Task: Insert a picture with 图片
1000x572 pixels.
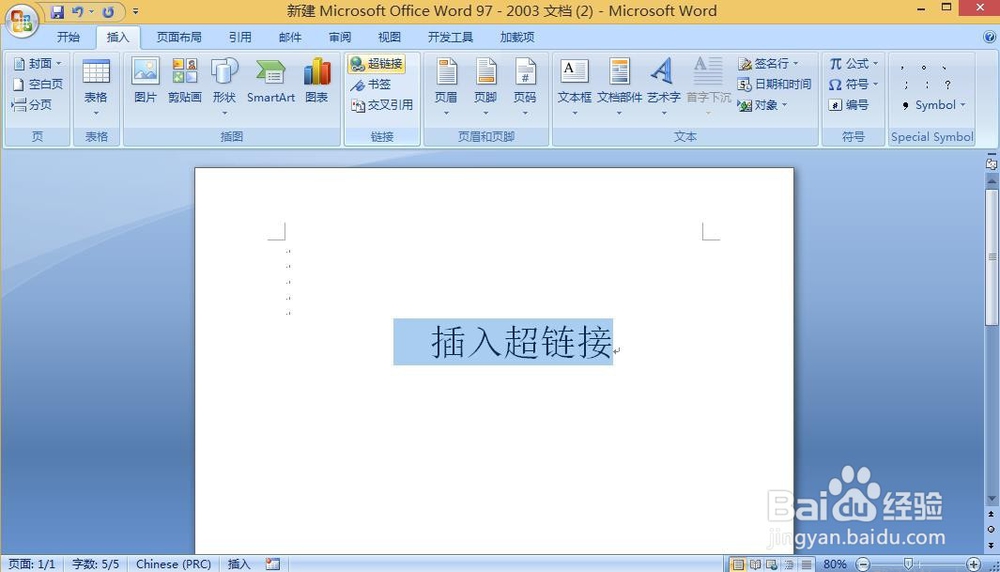Action: coord(145,80)
